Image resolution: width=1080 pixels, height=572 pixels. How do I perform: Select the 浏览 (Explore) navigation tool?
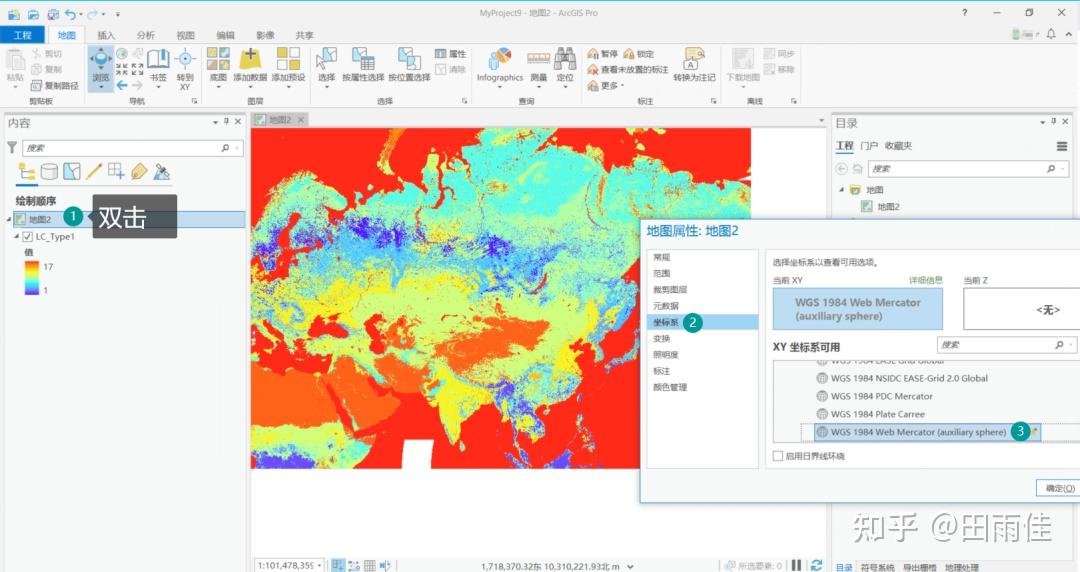click(101, 68)
